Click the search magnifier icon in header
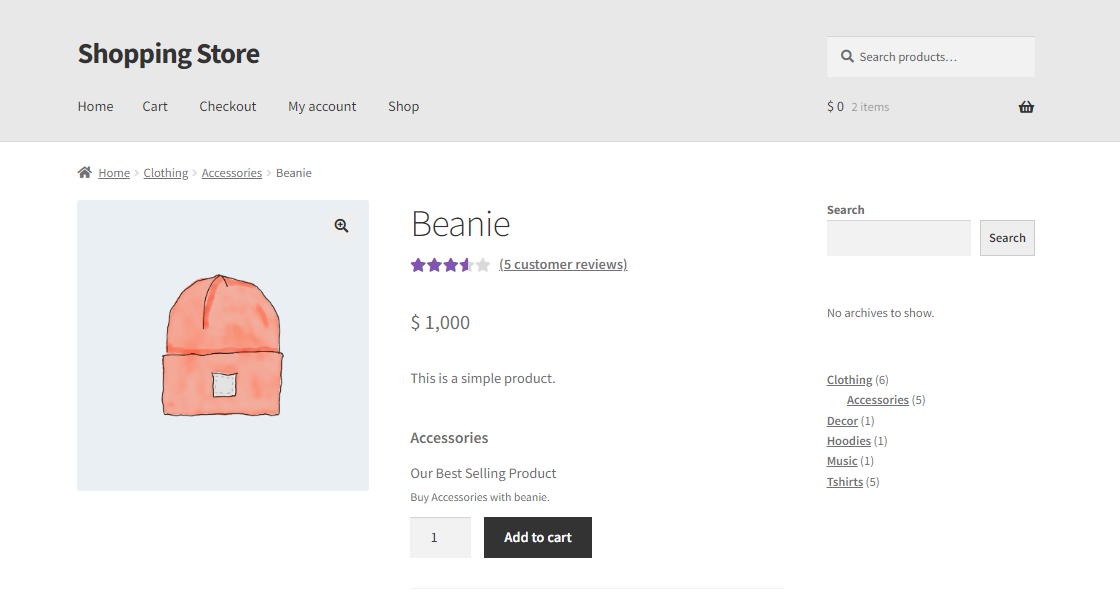The width and height of the screenshot is (1120, 603). pos(847,56)
